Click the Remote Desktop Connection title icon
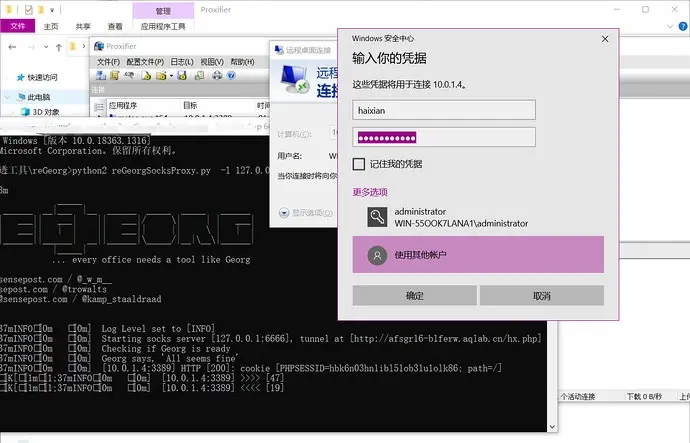Screen dimensions: 690x443 [279, 50]
